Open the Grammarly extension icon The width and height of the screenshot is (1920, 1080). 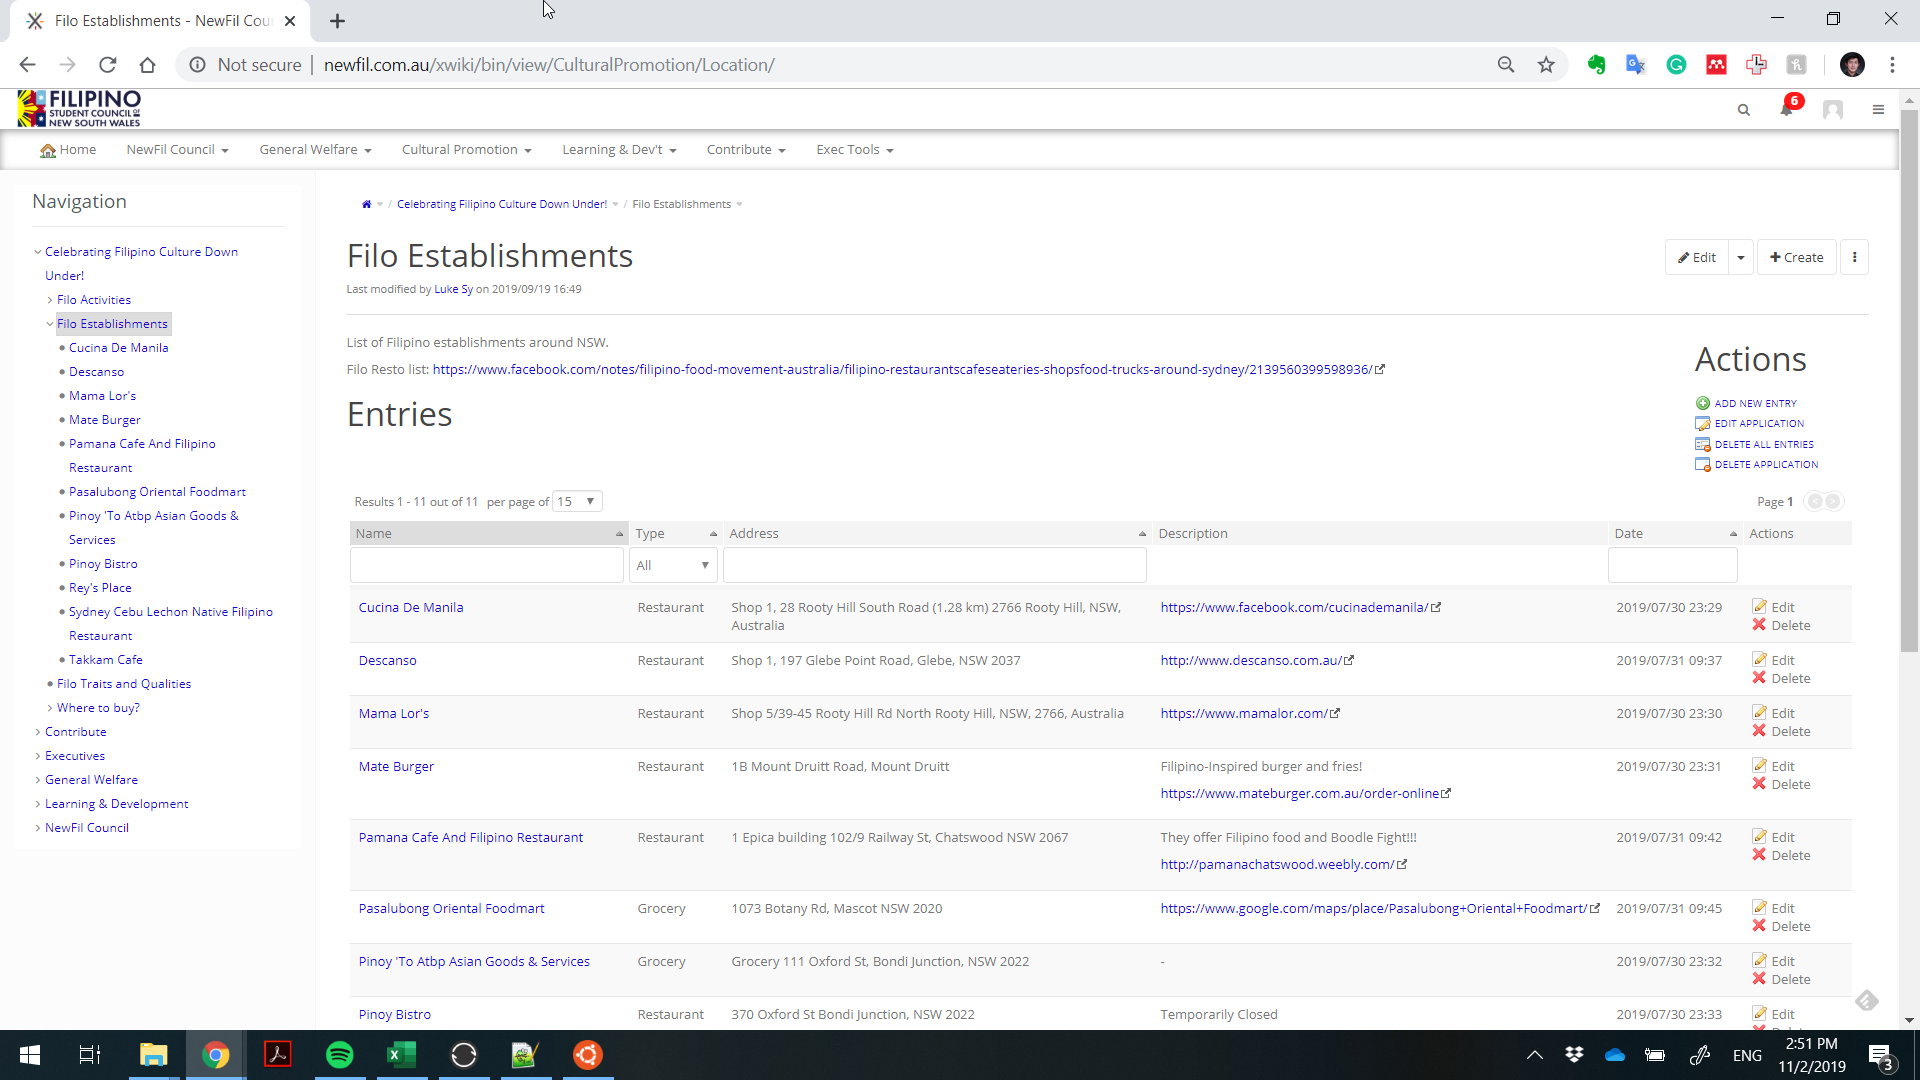pyautogui.click(x=1676, y=65)
